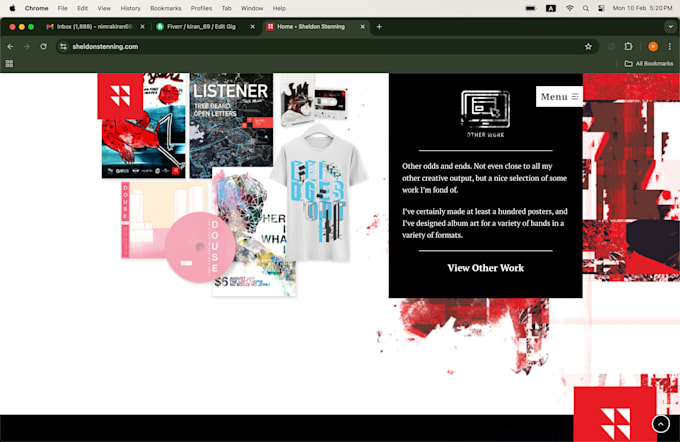The width and height of the screenshot is (680, 442).
Task: Close the Sheldon Stenning tab
Action: coord(363,26)
